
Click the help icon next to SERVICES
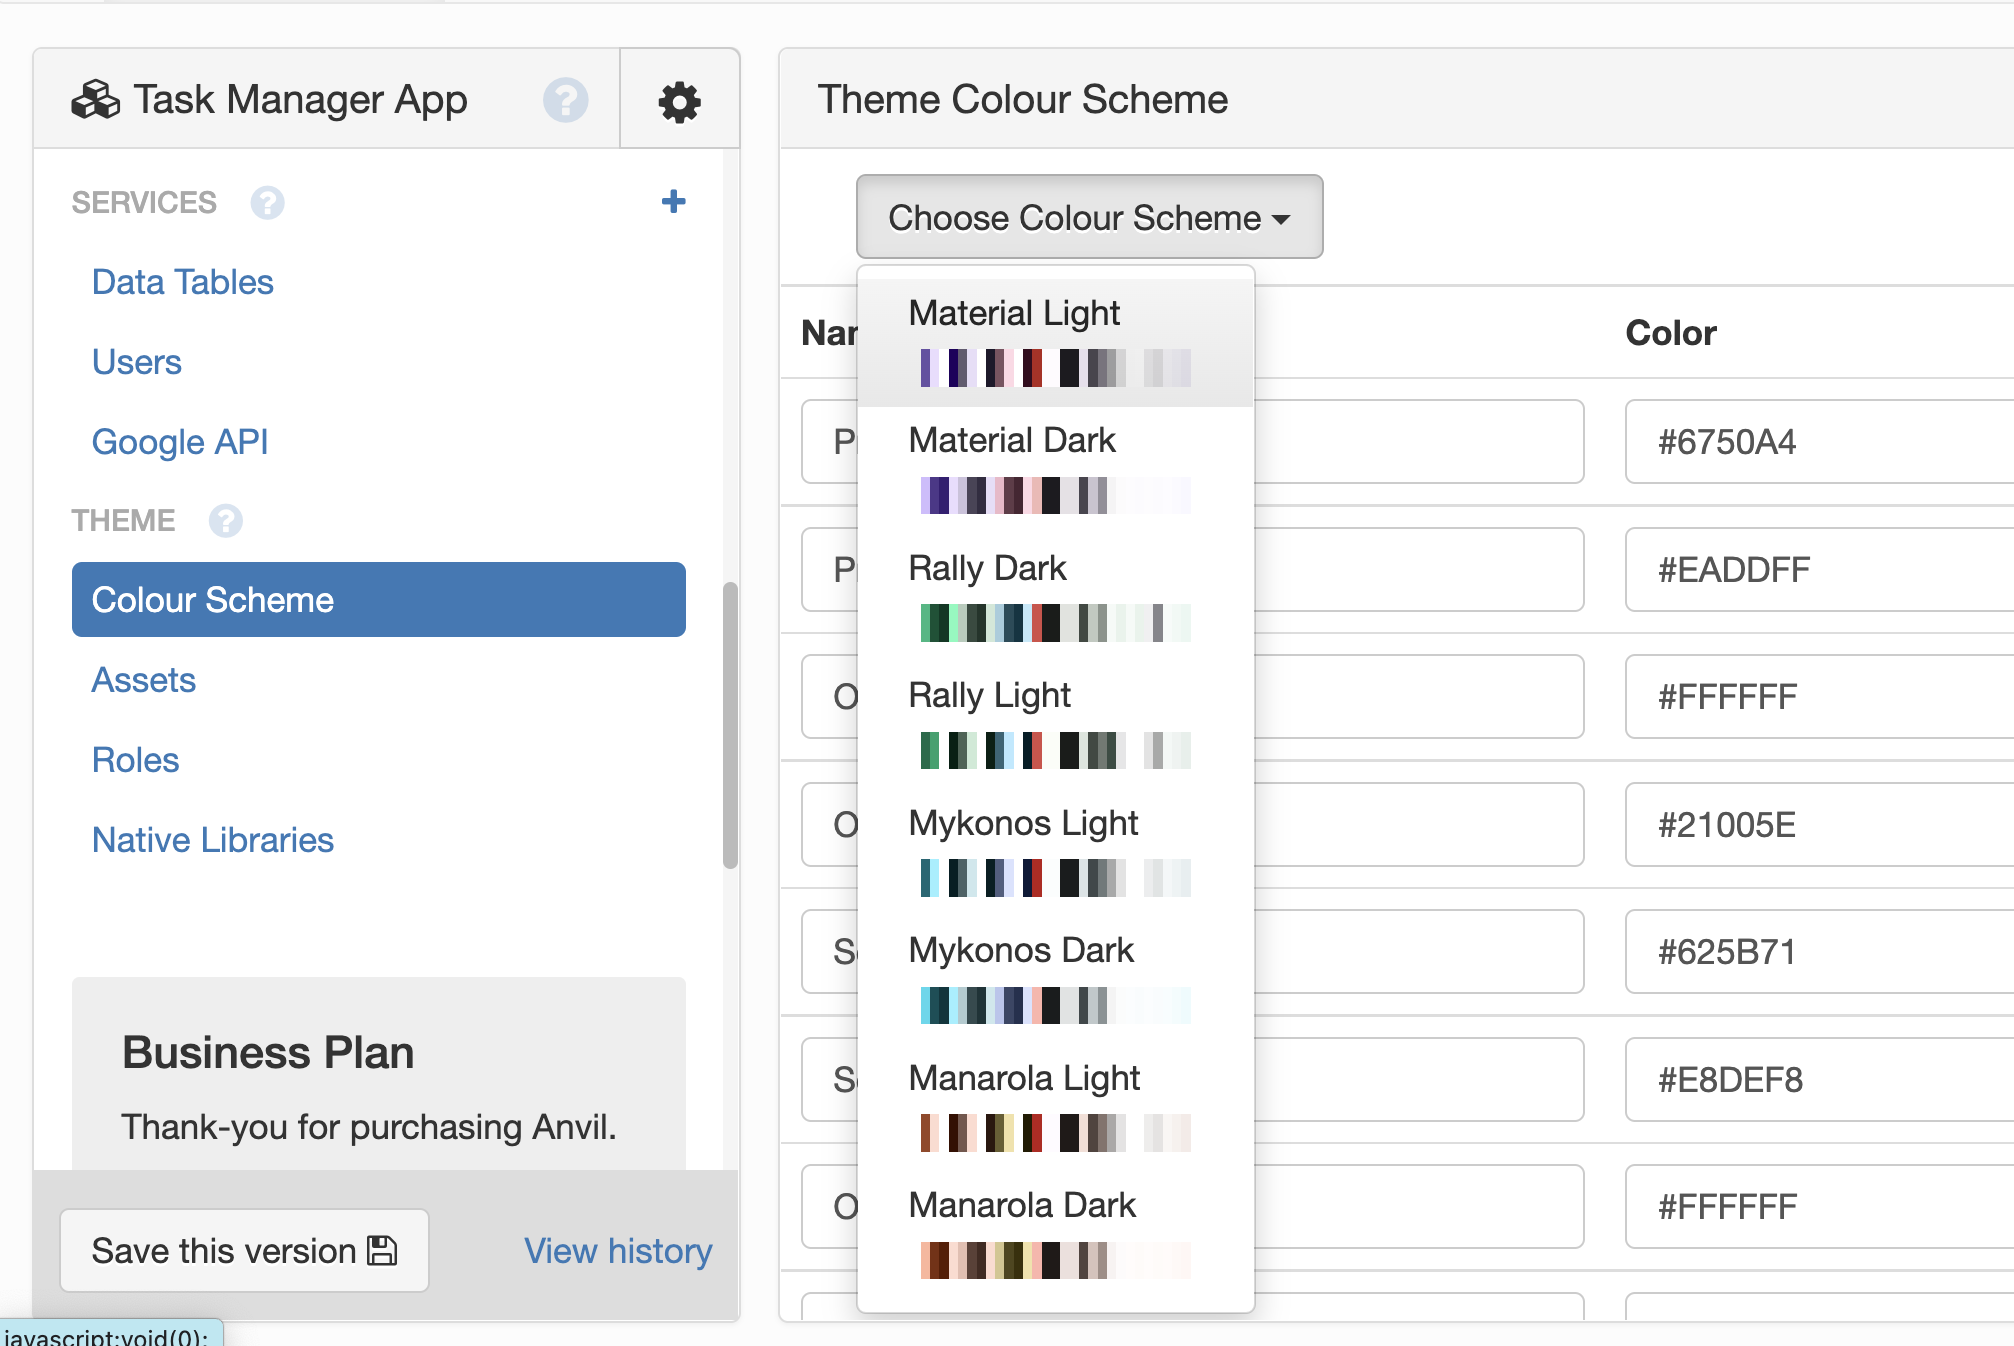267,203
